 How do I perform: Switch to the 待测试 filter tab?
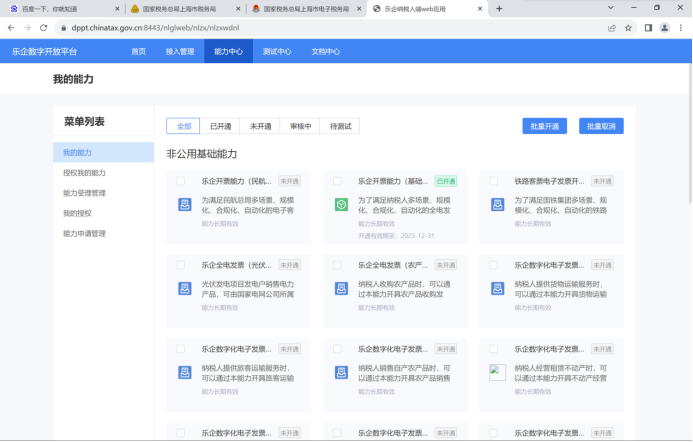(x=339, y=126)
